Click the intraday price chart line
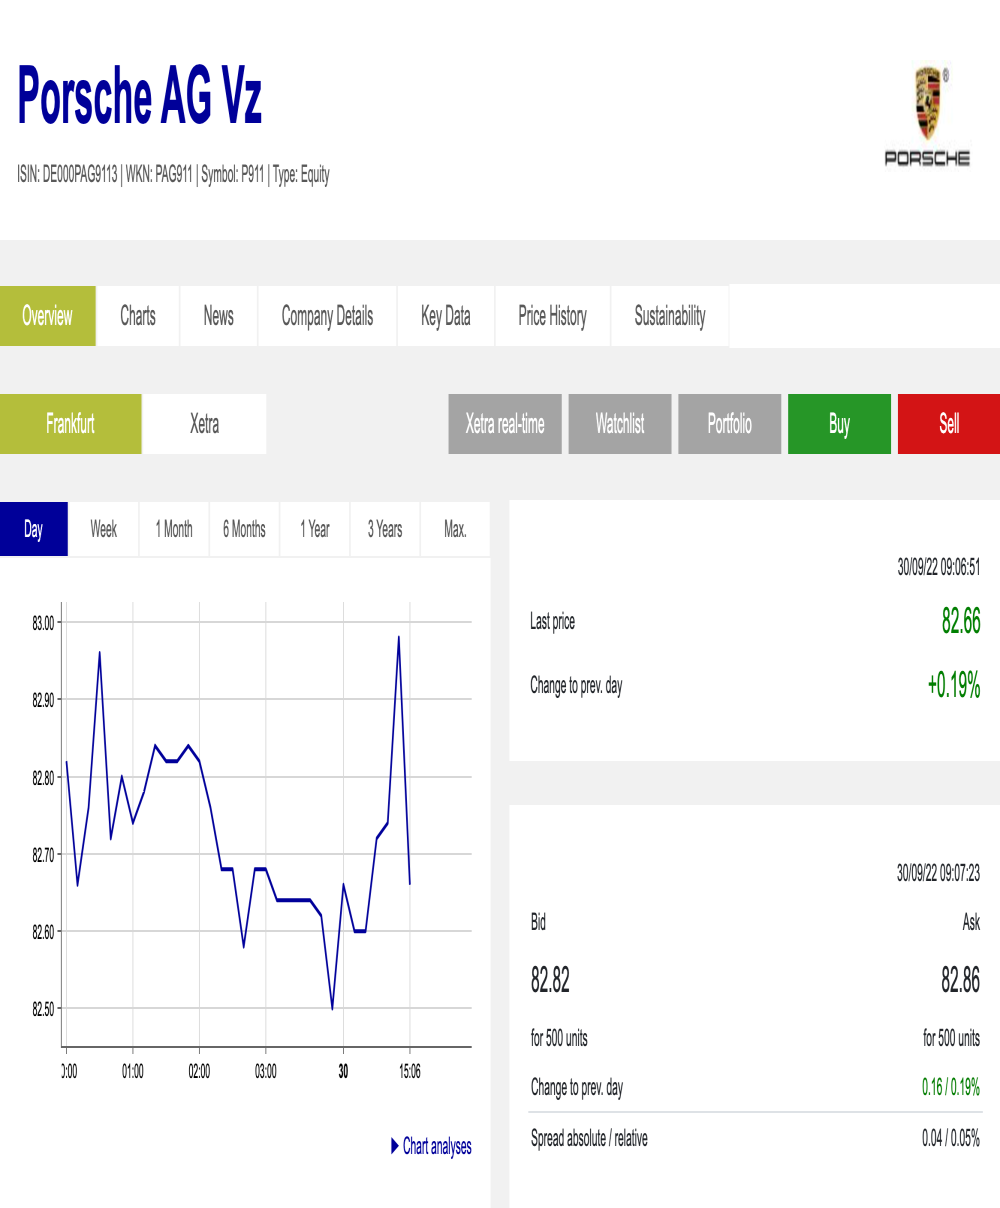The width and height of the screenshot is (1000, 1208). (x=238, y=822)
